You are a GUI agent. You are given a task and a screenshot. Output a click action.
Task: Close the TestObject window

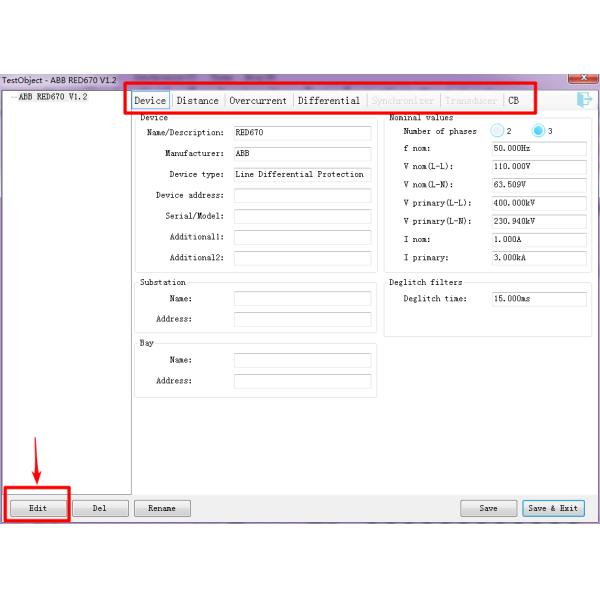tap(583, 78)
